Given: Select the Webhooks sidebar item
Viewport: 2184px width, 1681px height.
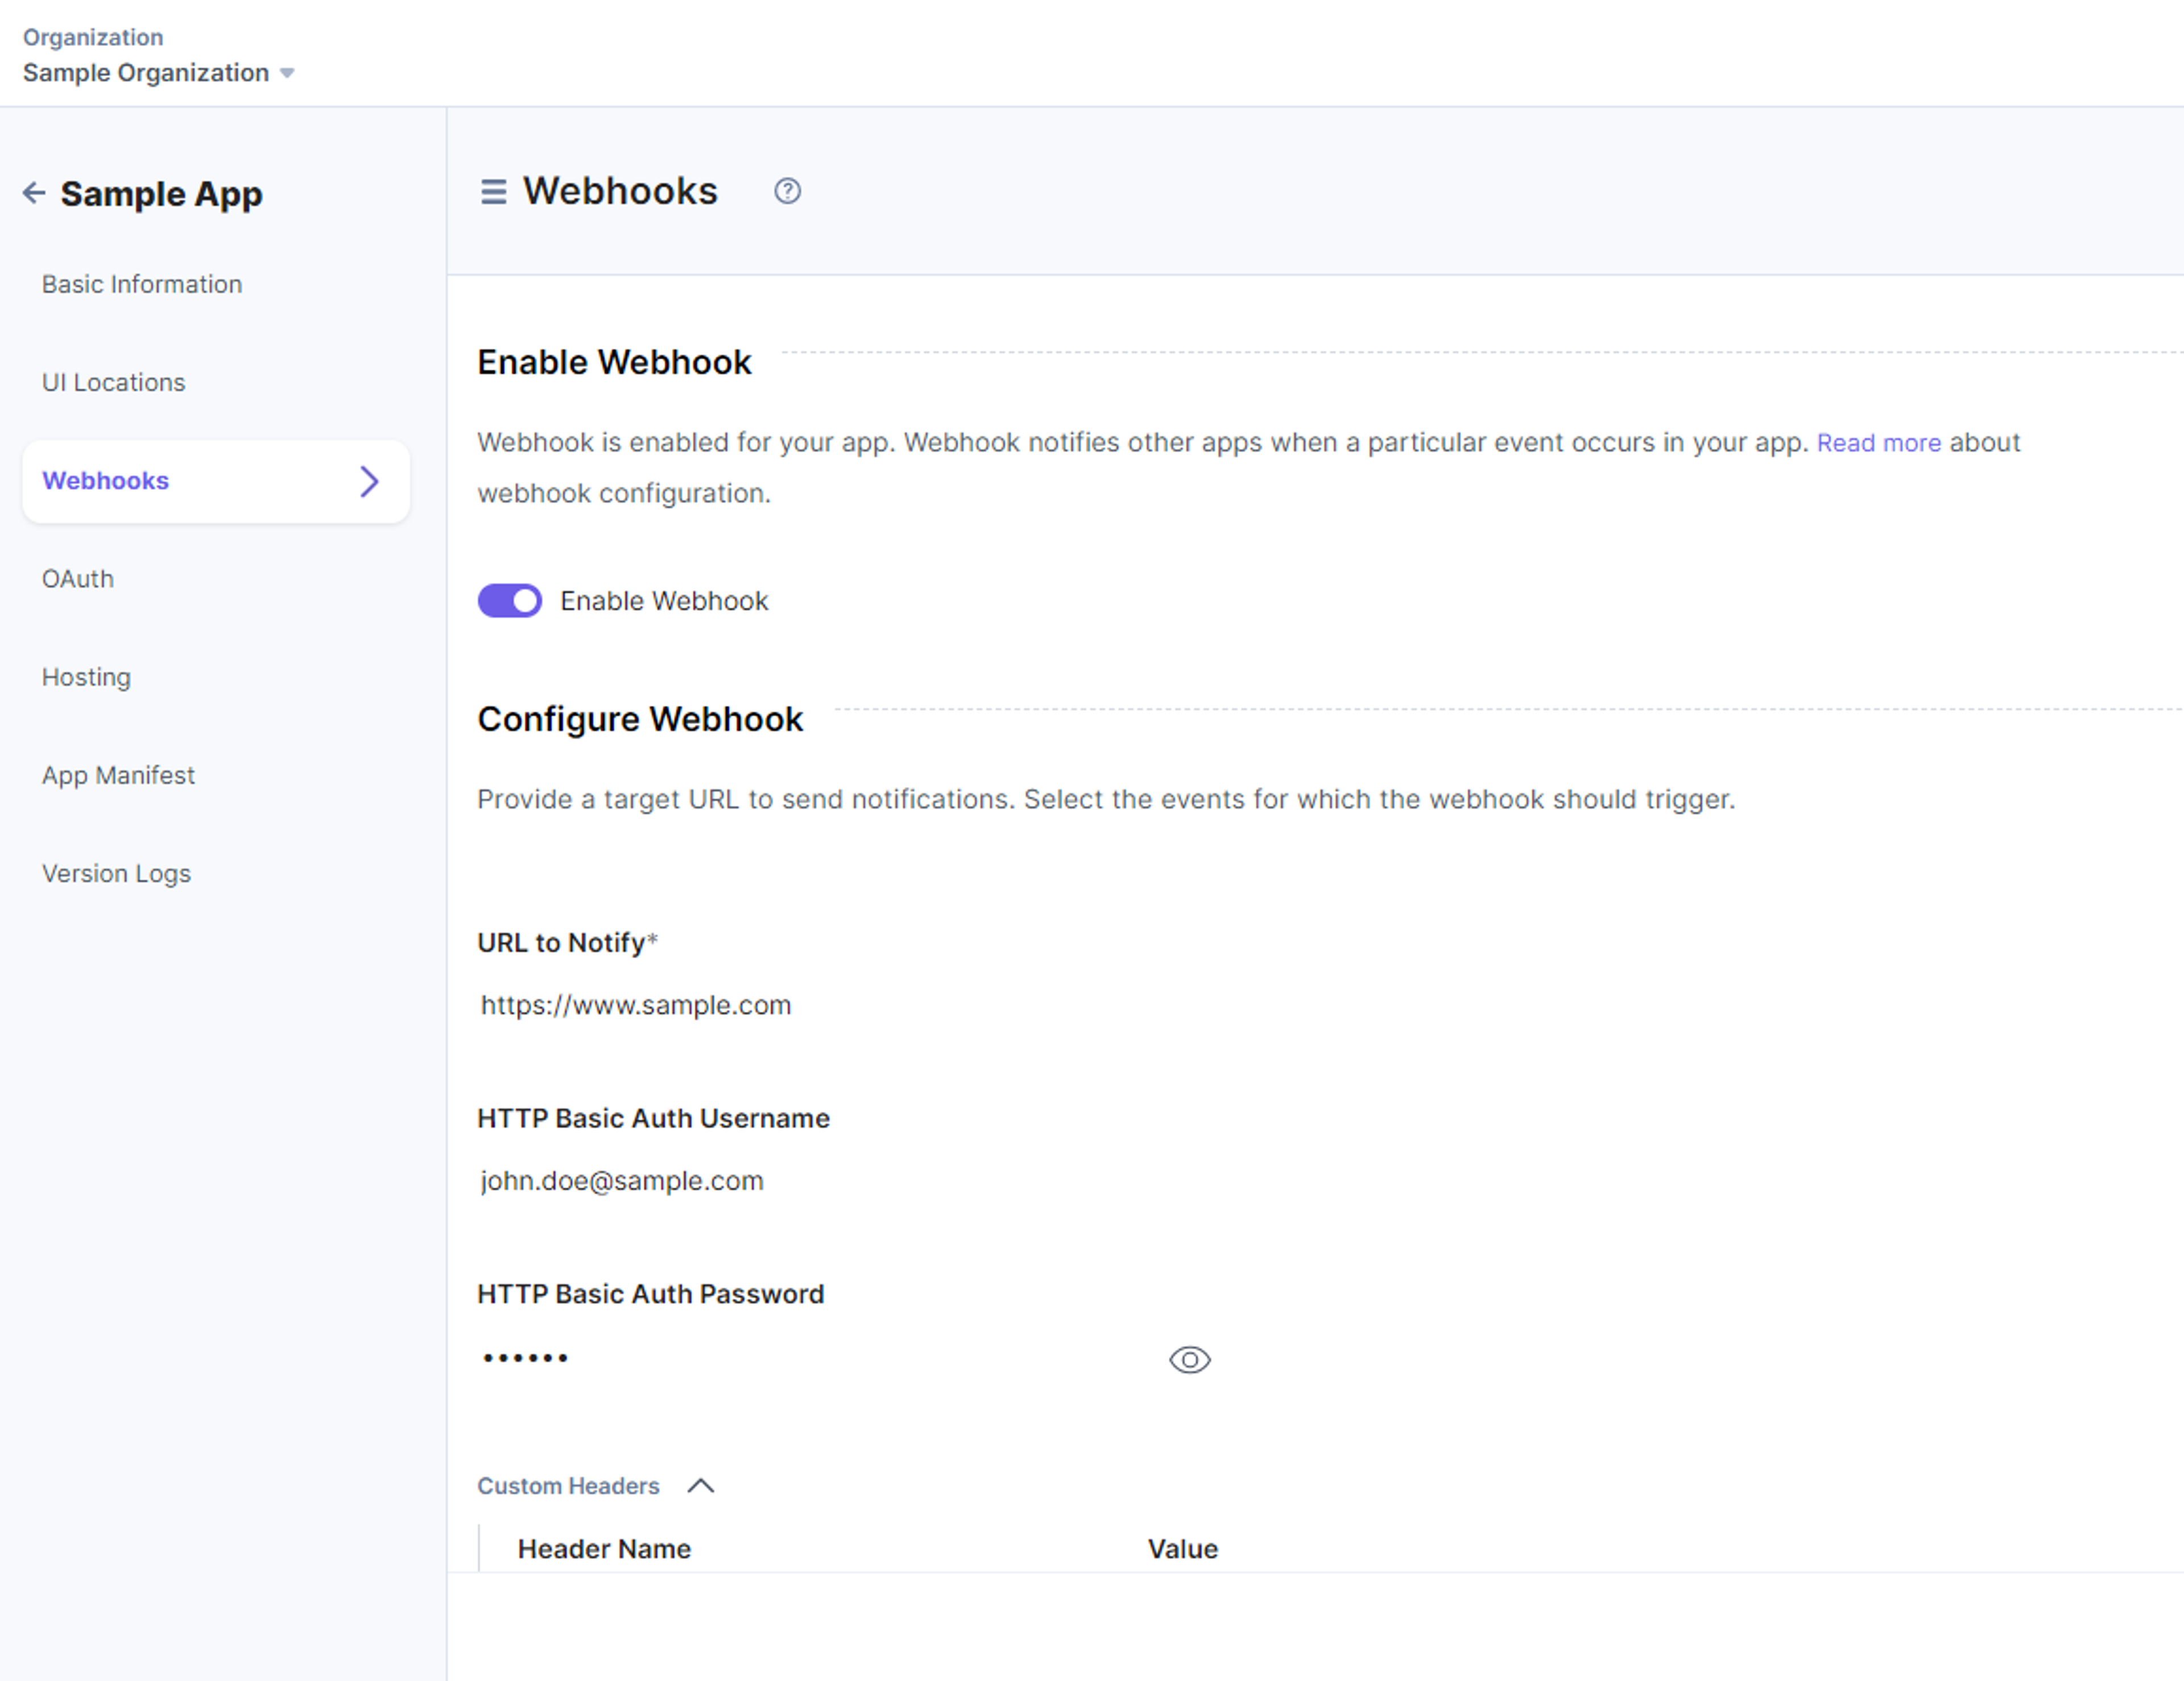Looking at the screenshot, I should [x=215, y=481].
